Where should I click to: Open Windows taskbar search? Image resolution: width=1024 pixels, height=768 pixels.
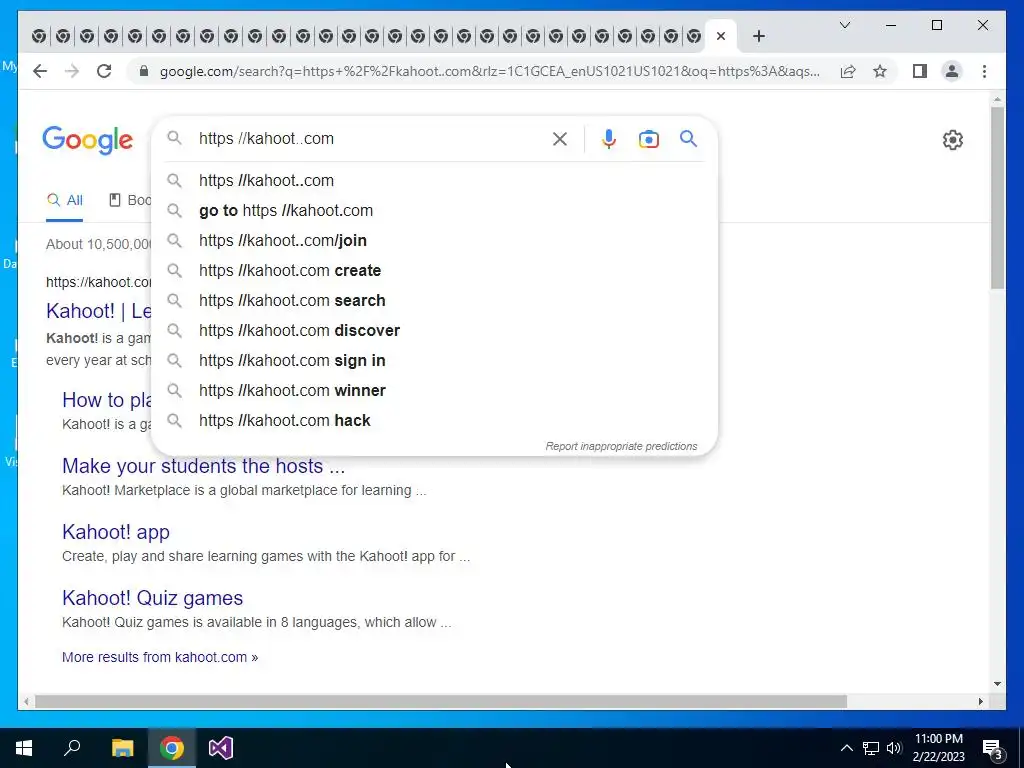point(72,748)
